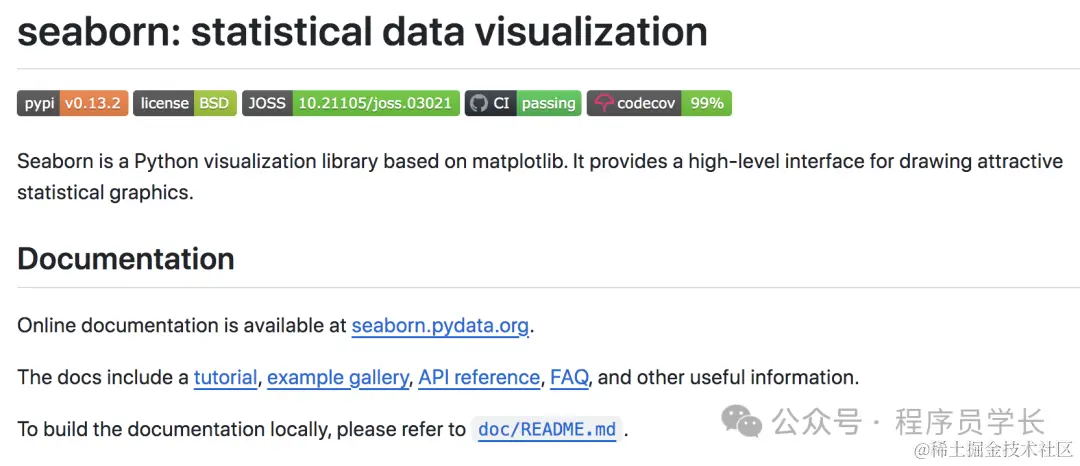Open the doc/README.md file link

[x=547, y=430]
